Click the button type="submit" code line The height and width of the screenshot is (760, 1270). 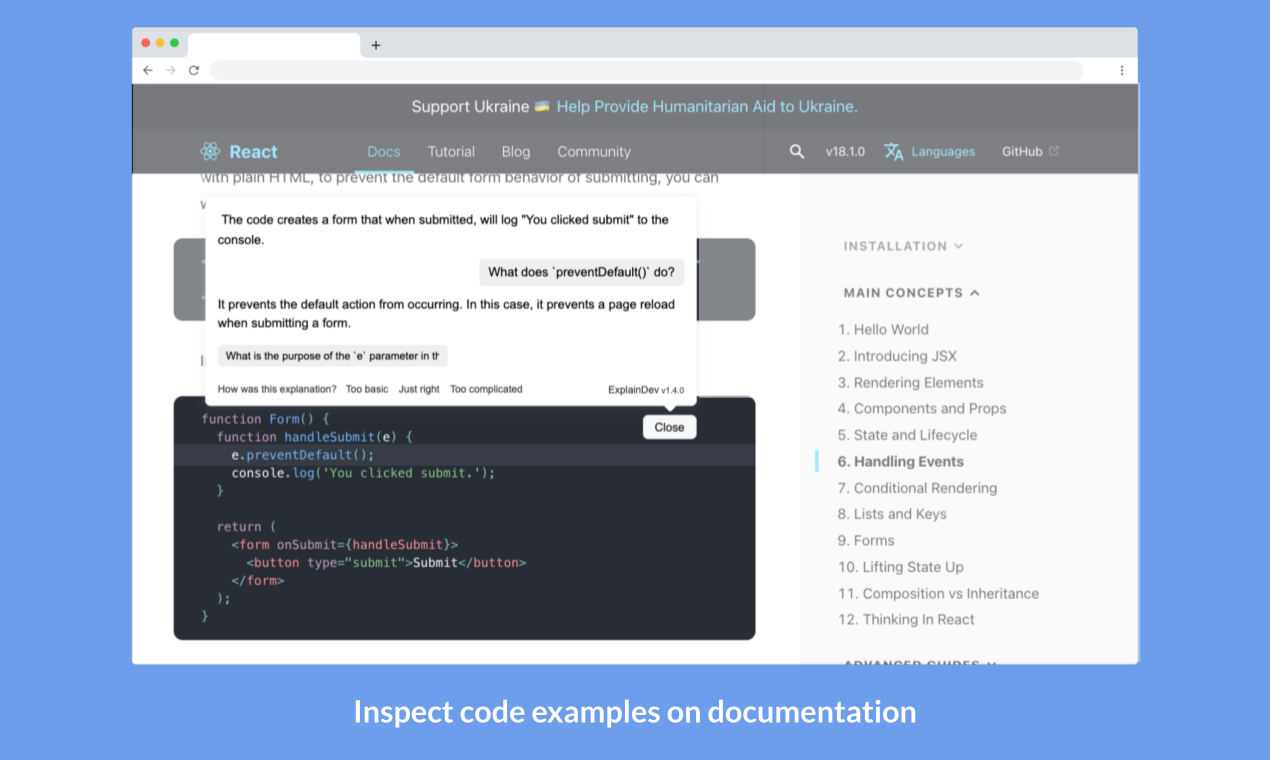(386, 563)
